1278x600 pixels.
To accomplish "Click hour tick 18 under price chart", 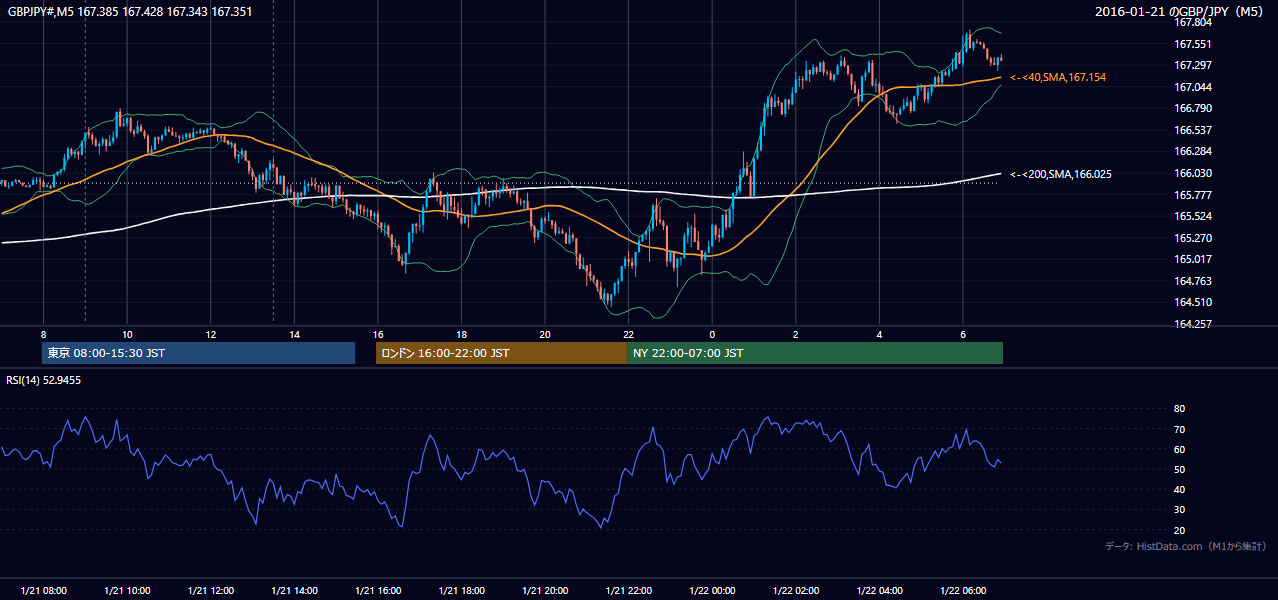I will (x=462, y=334).
